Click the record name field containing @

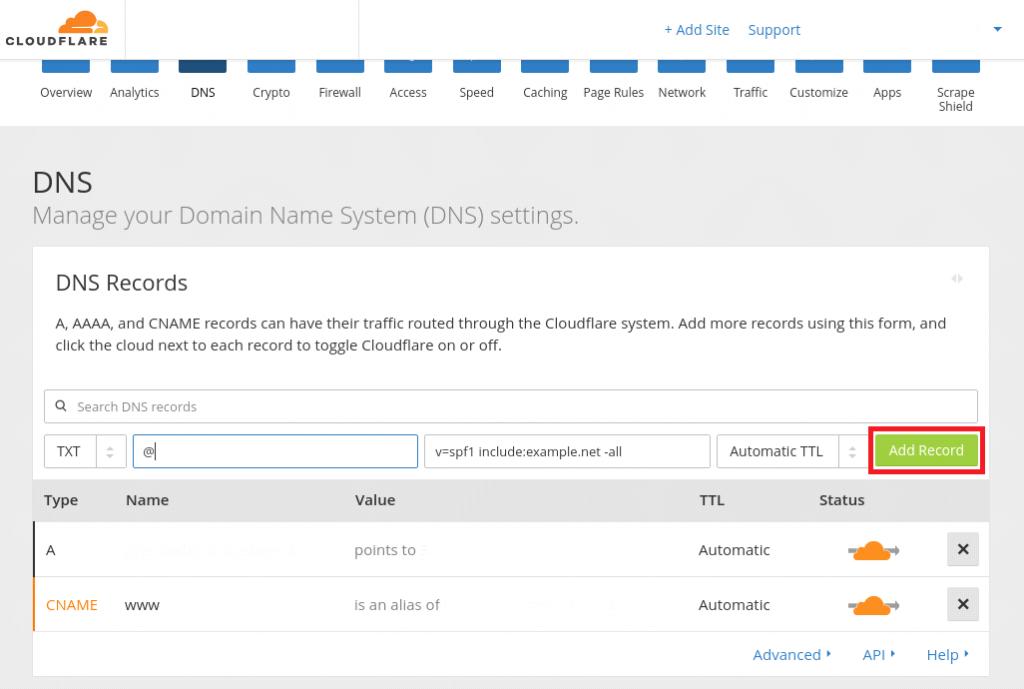275,451
